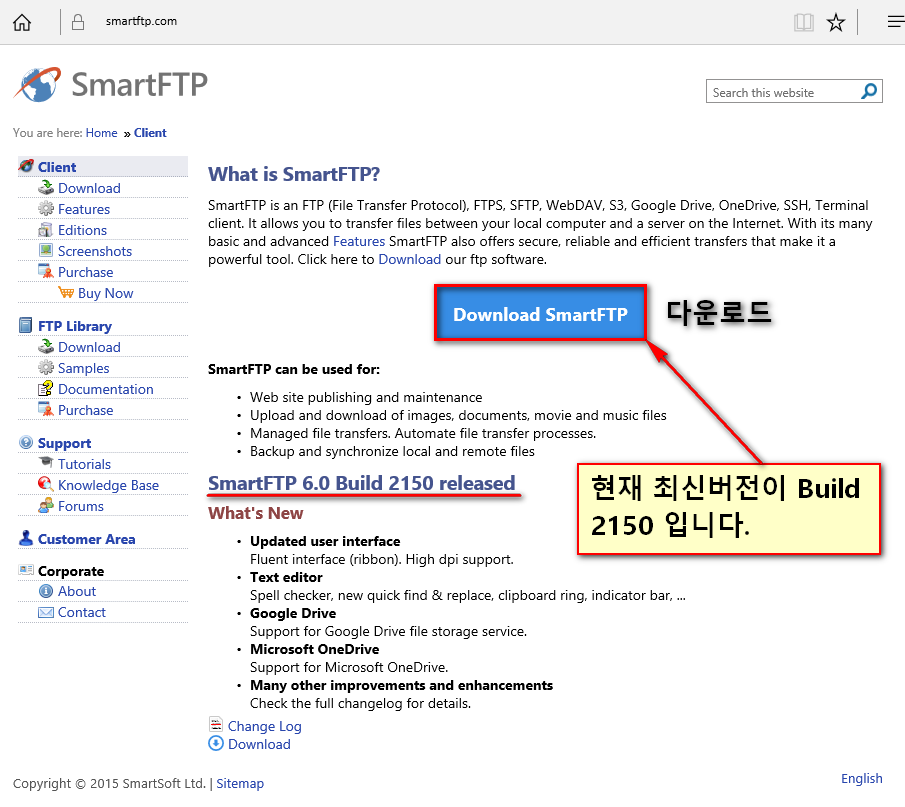The height and width of the screenshot is (807, 905).
Task: Click the SmartFTP wordmark in header
Action: pyautogui.click(x=139, y=85)
